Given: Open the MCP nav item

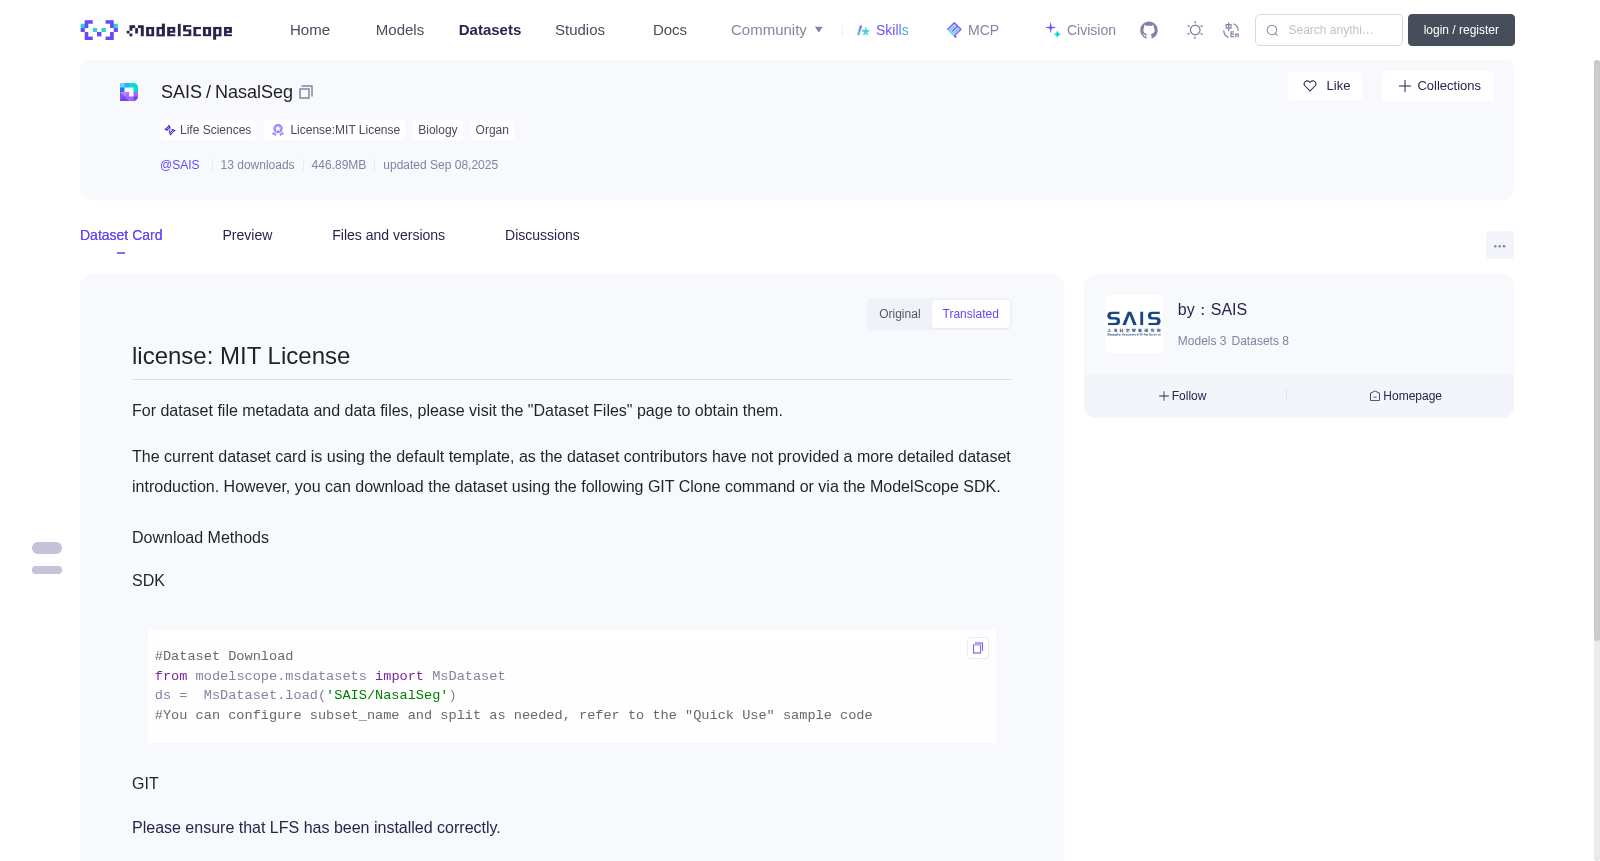Looking at the screenshot, I should point(972,30).
